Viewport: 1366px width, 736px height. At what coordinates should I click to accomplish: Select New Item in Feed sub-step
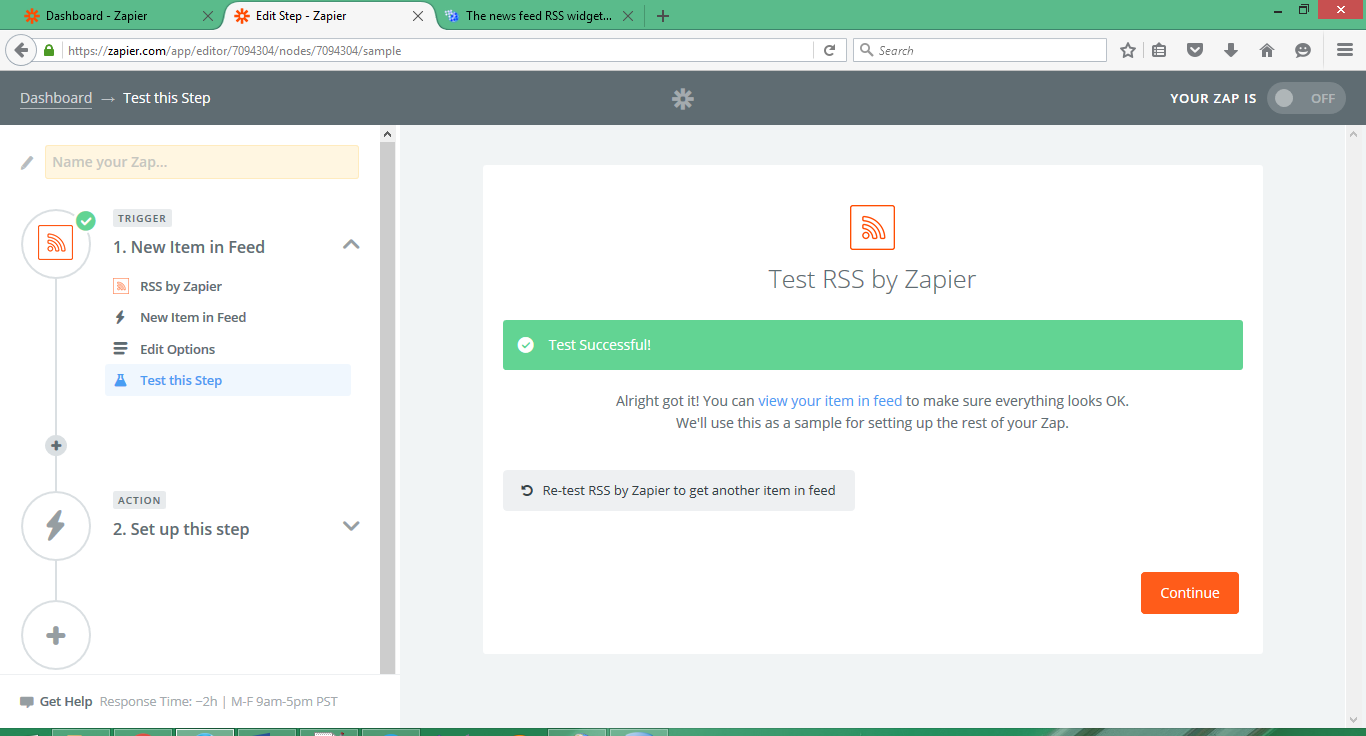[193, 317]
